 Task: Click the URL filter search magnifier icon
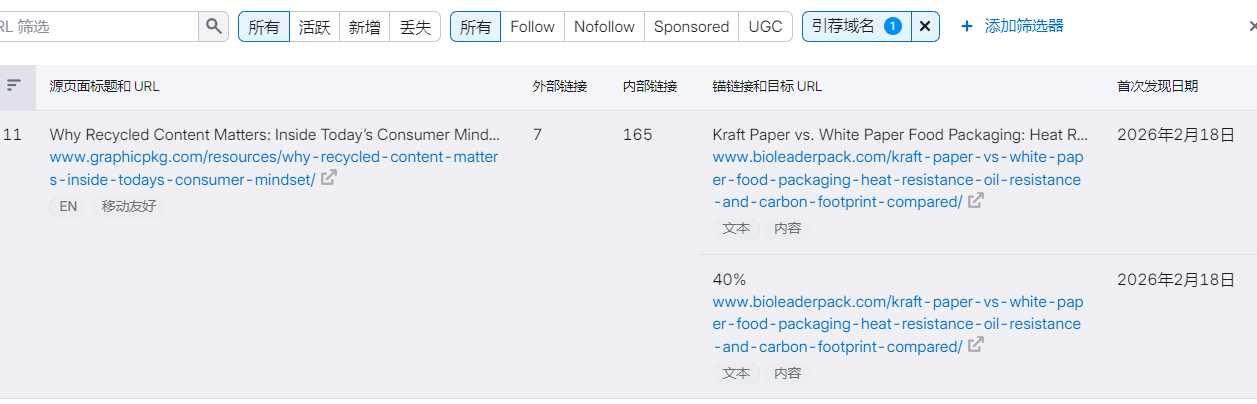pos(214,27)
